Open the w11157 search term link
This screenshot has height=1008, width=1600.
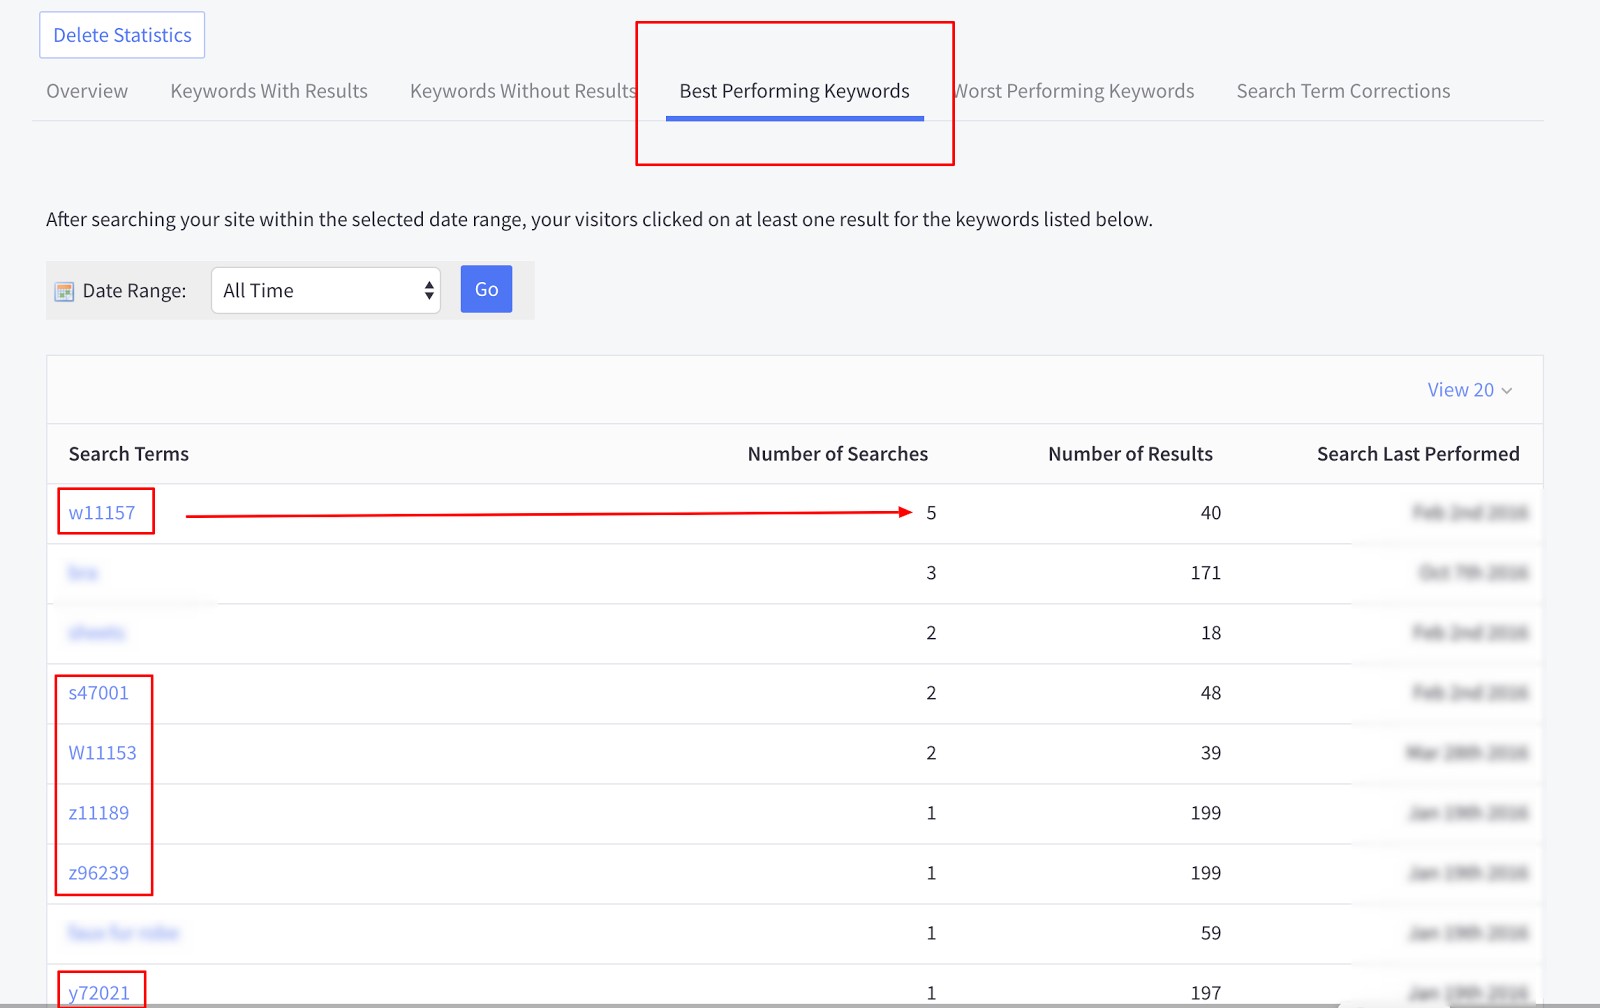coord(102,513)
